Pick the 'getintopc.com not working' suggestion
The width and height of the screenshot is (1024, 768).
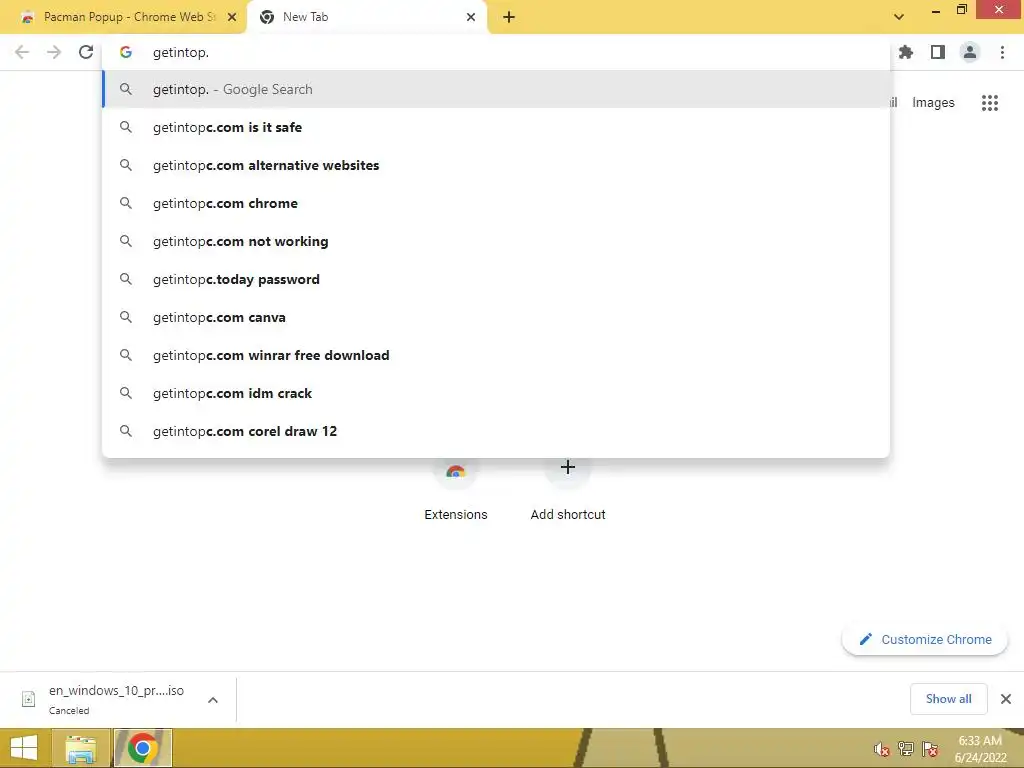tap(496, 241)
